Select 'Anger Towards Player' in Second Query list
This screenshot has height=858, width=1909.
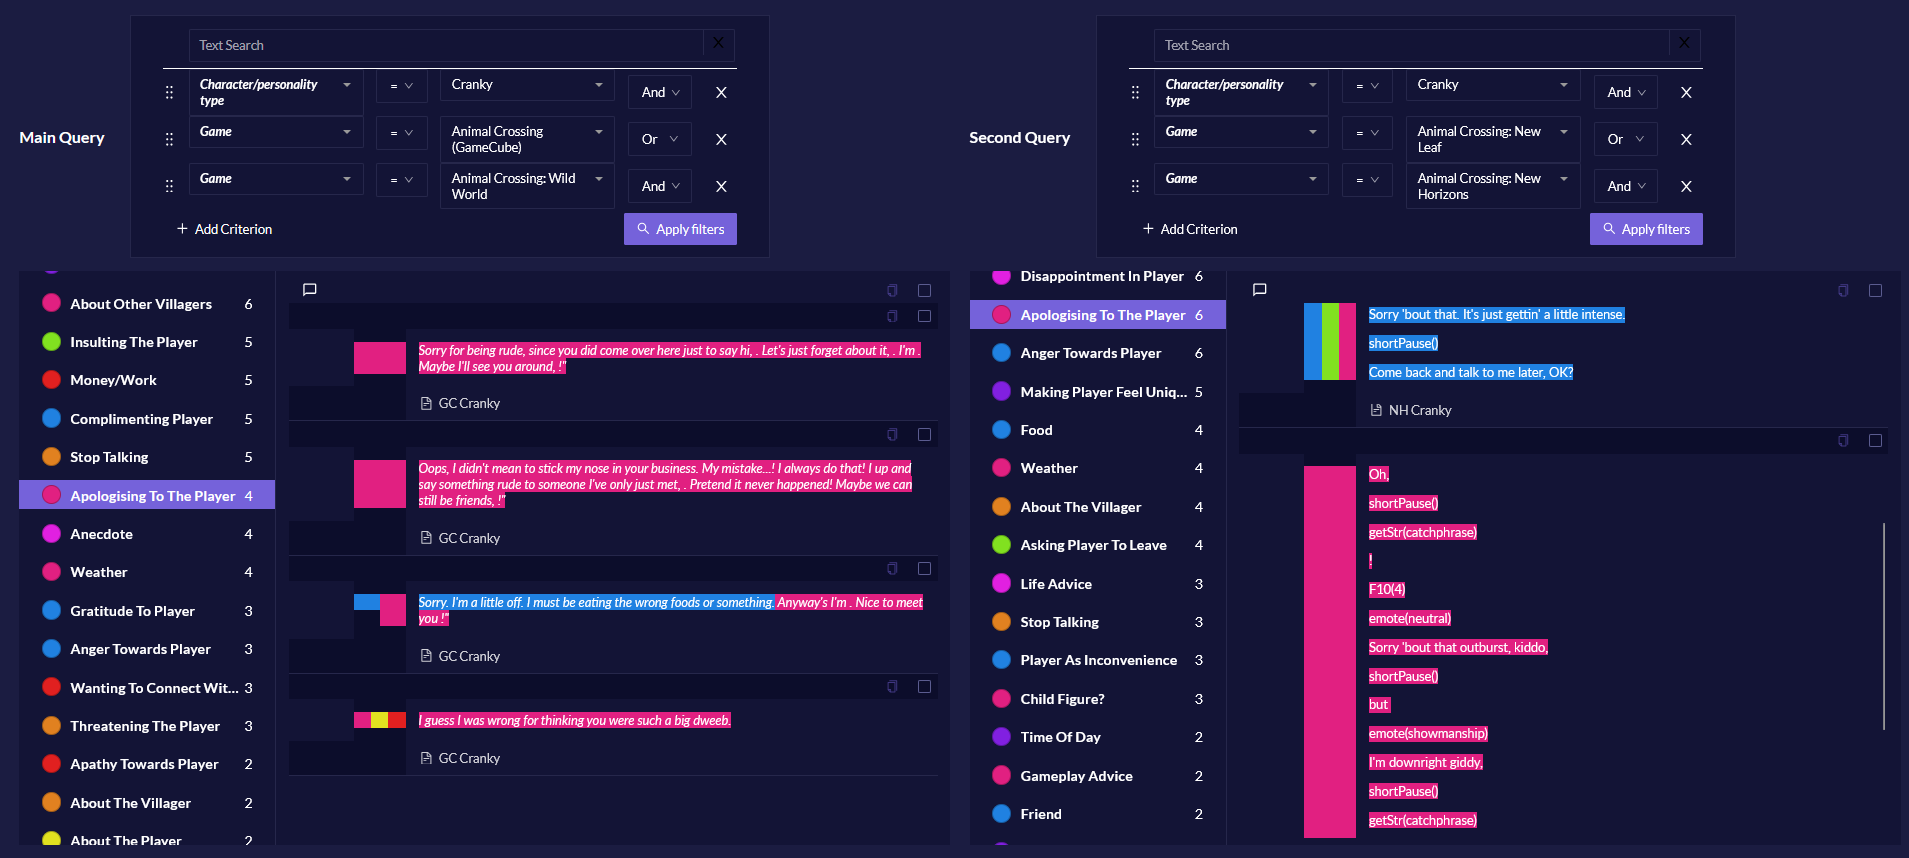coord(1090,353)
